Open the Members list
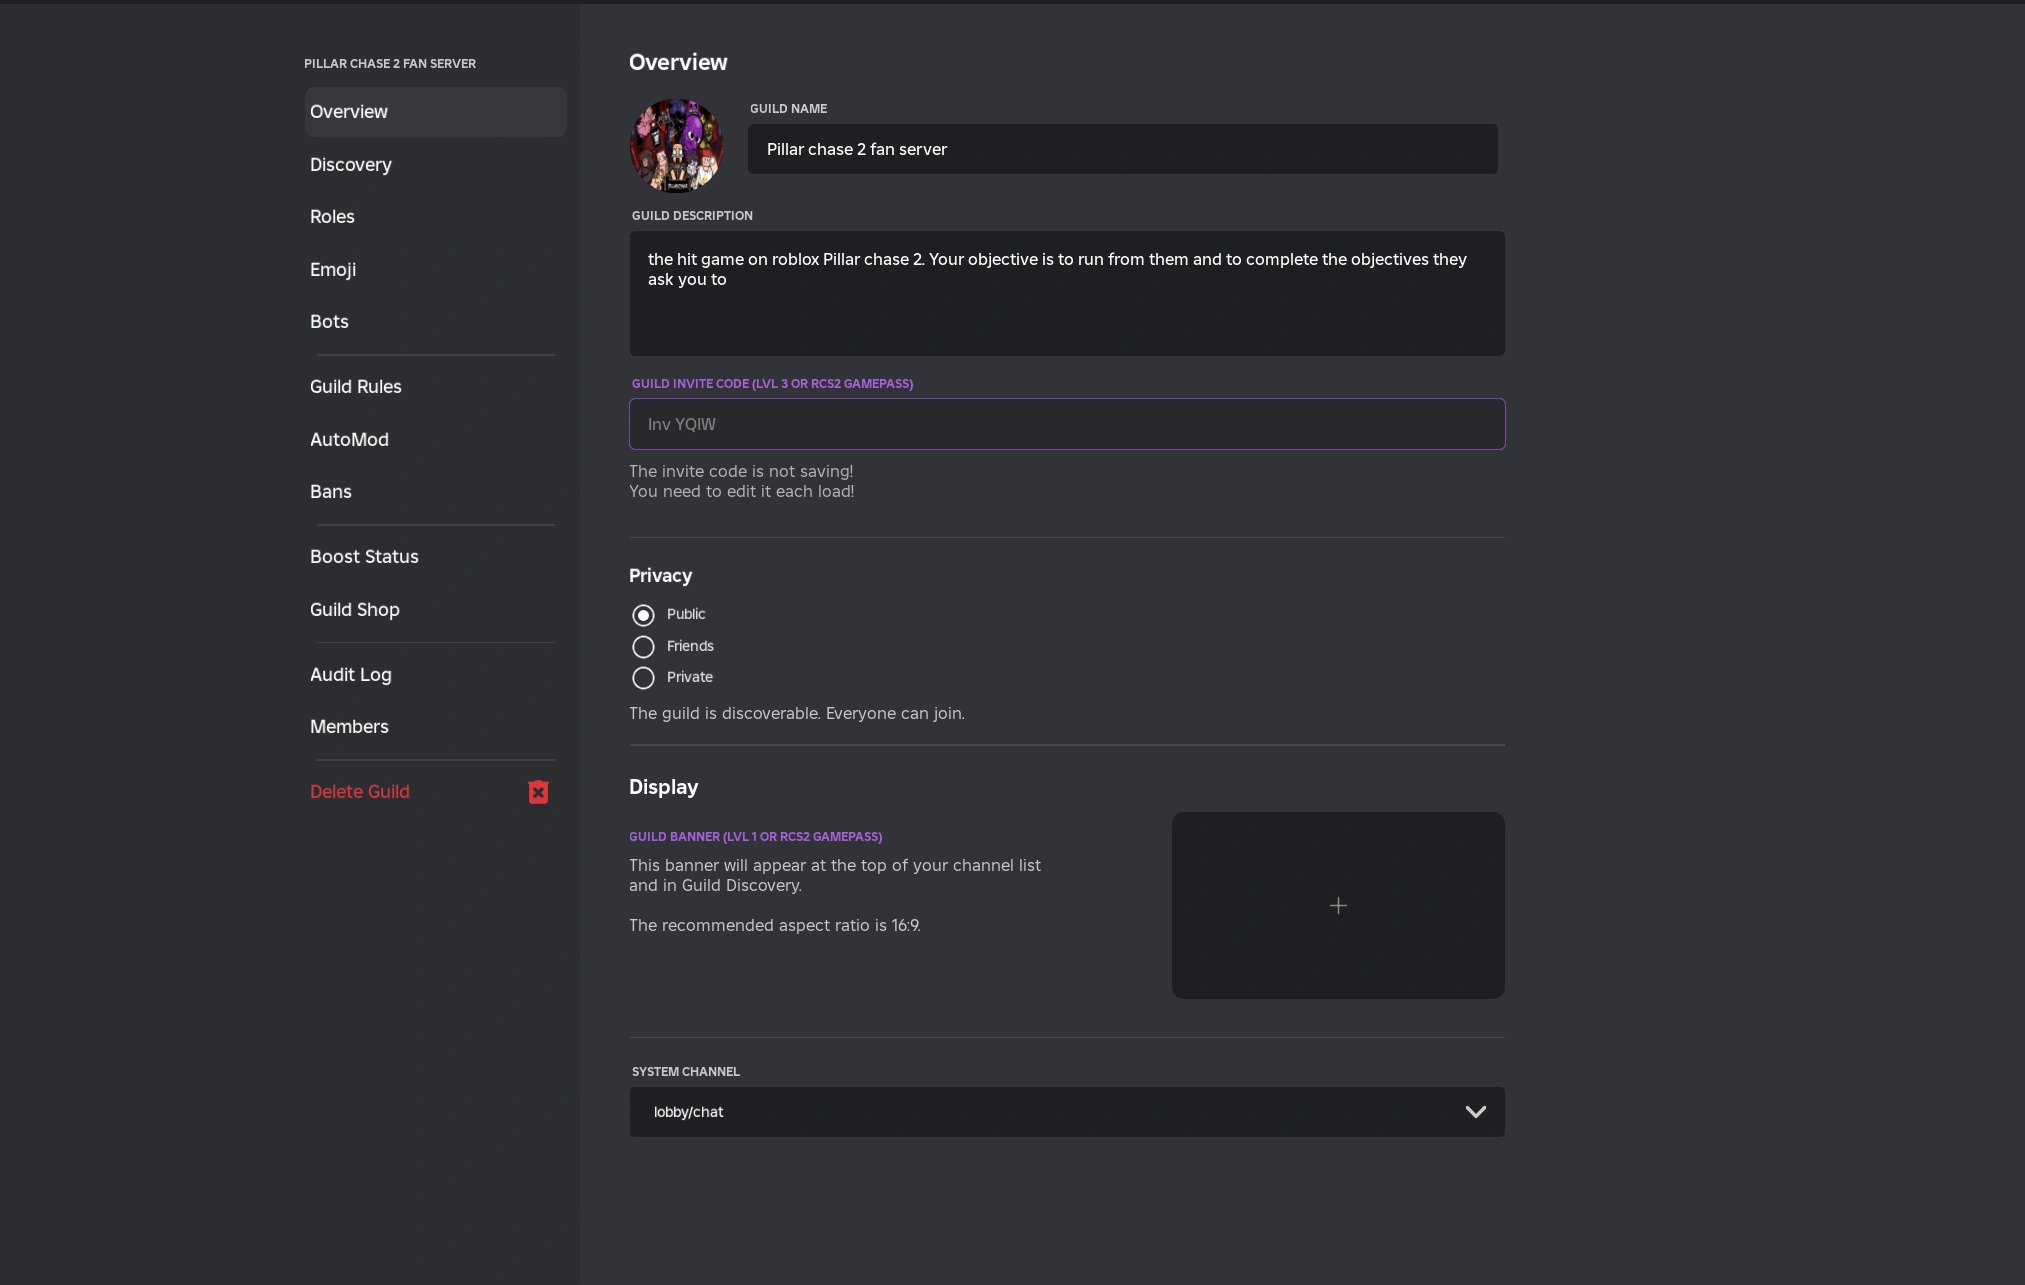This screenshot has width=2025, height=1285. coord(349,726)
